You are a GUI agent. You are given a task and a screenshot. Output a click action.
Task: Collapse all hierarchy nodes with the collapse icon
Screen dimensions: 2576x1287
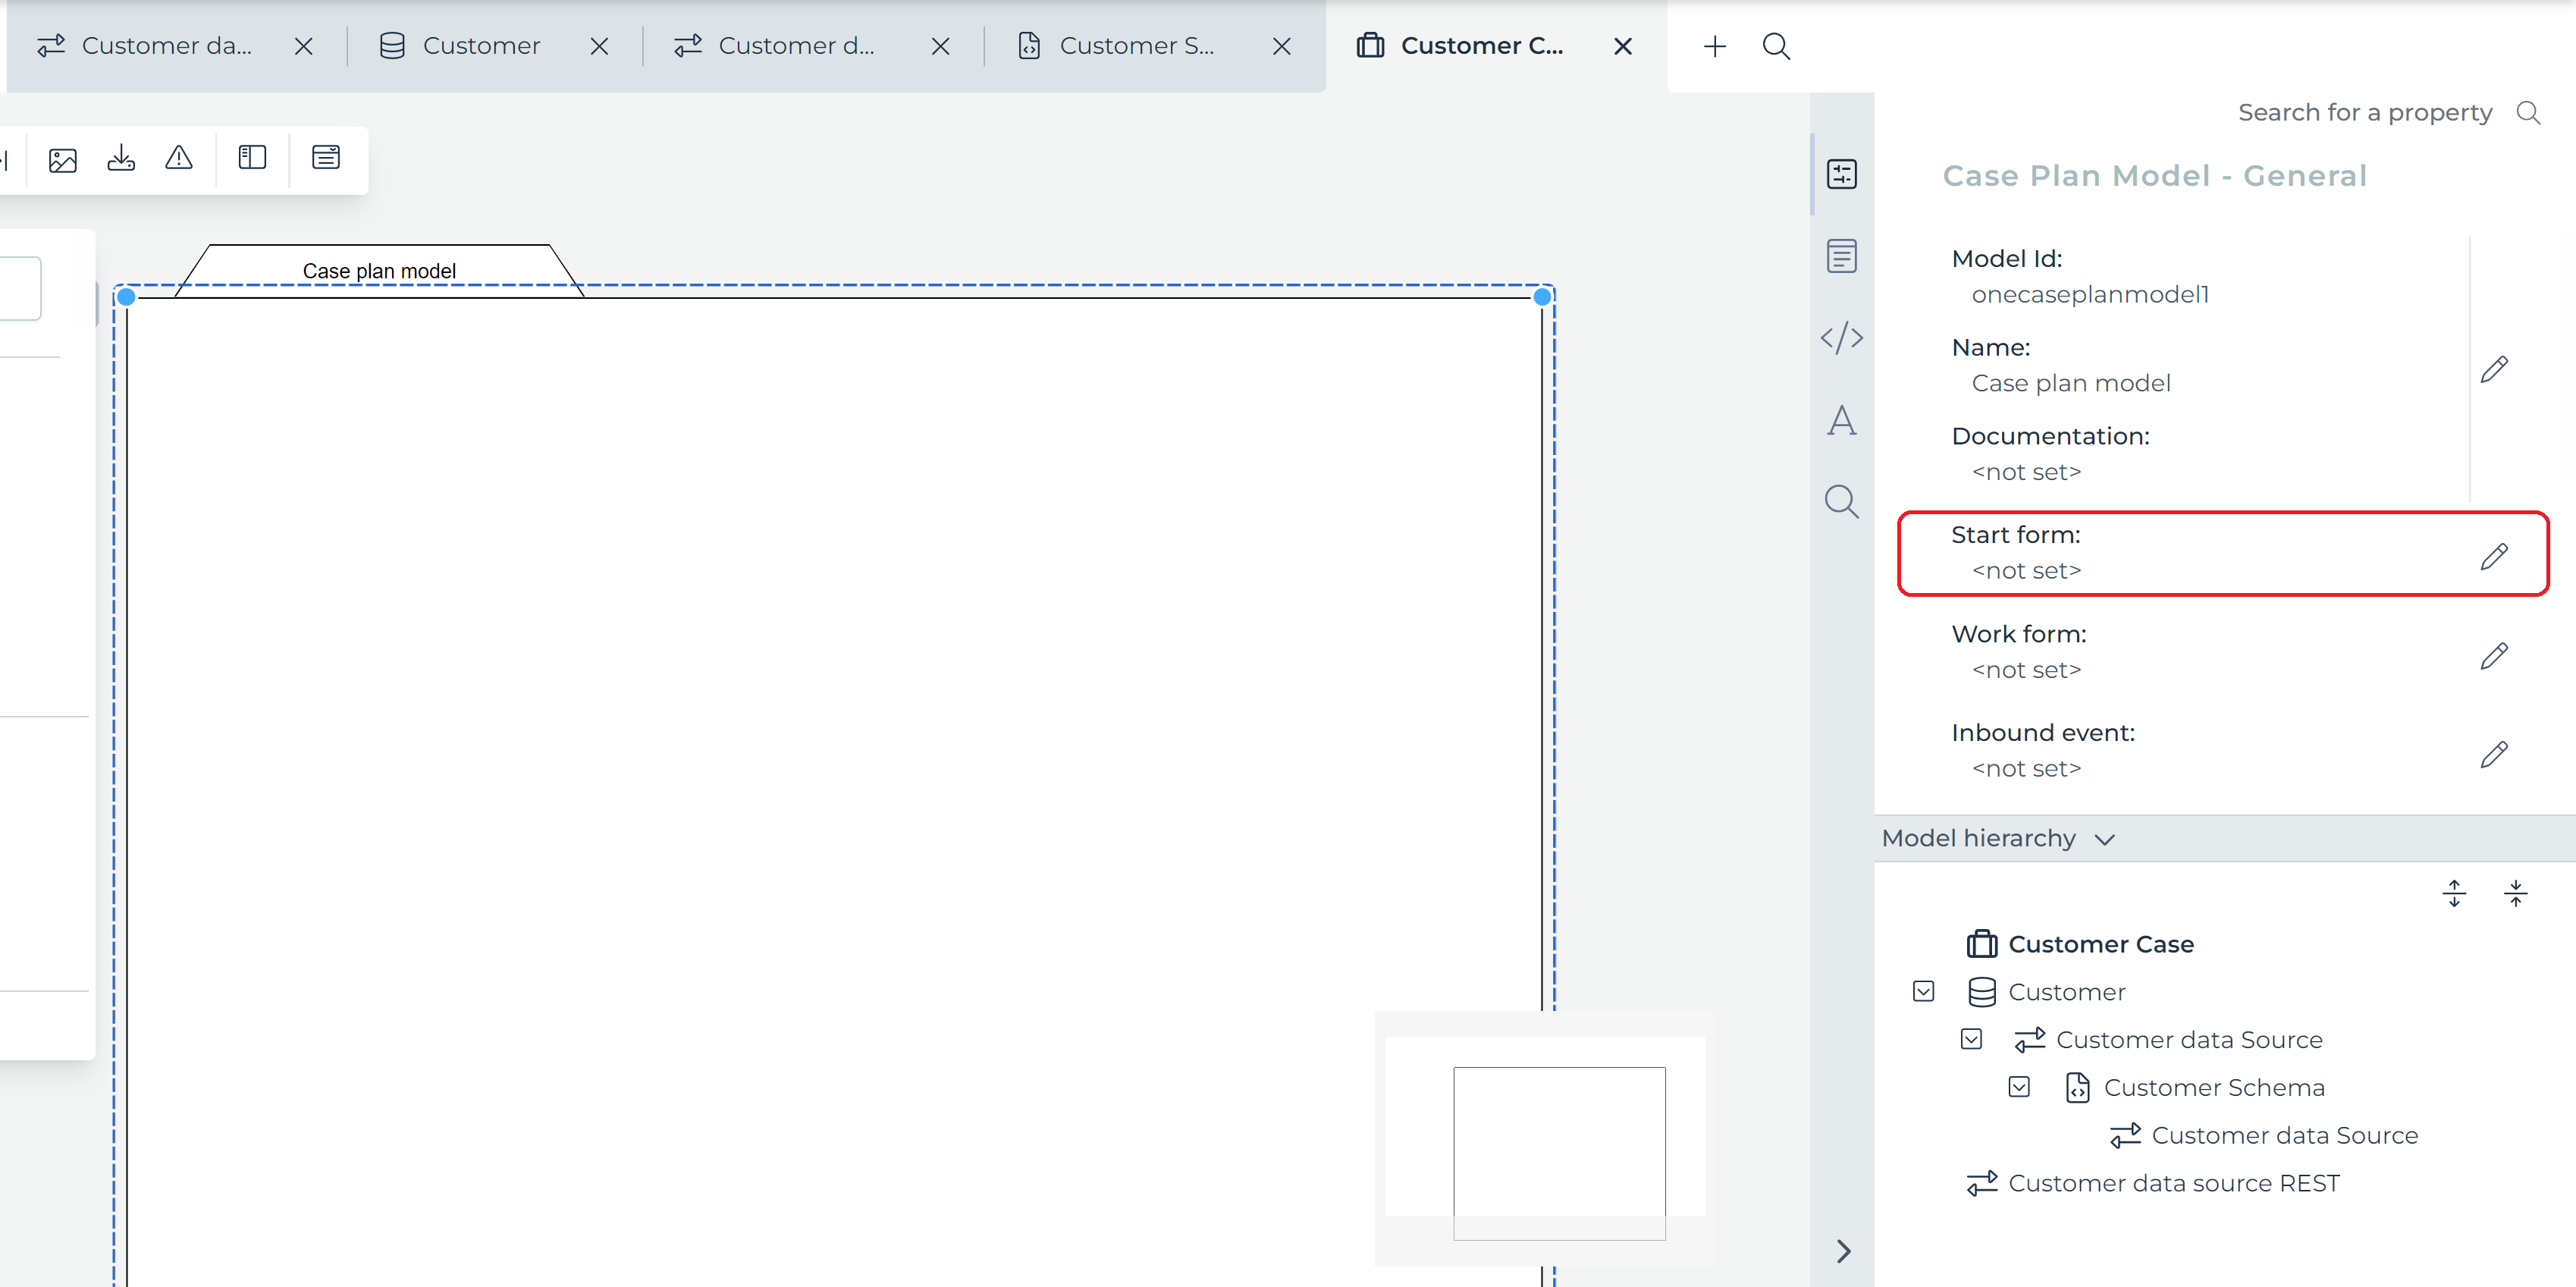2517,893
